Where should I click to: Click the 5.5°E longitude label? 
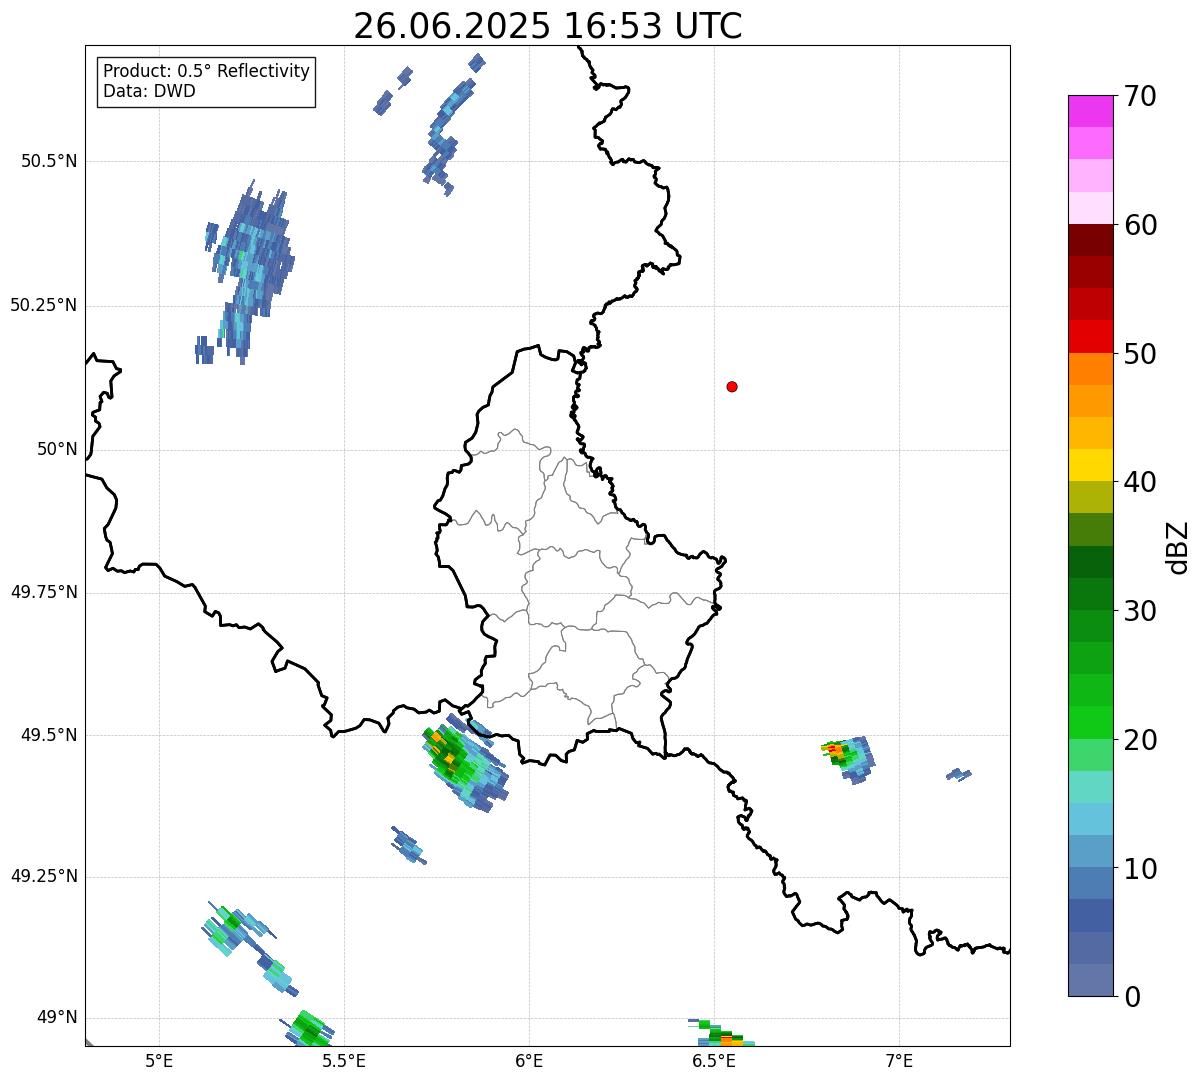(x=344, y=1060)
